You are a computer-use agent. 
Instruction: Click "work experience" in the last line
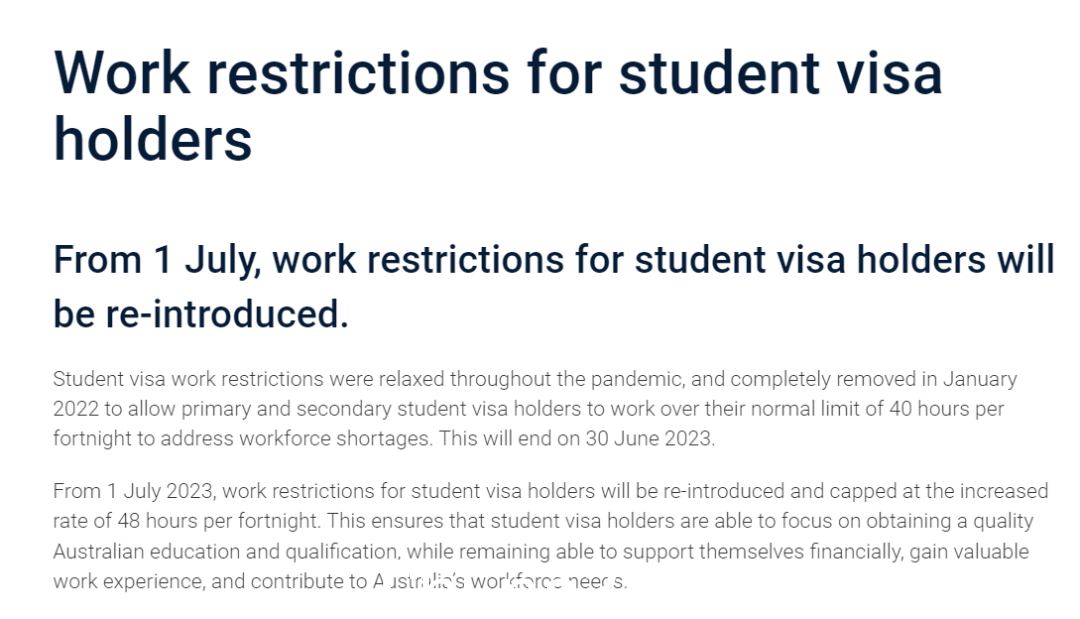[128, 581]
